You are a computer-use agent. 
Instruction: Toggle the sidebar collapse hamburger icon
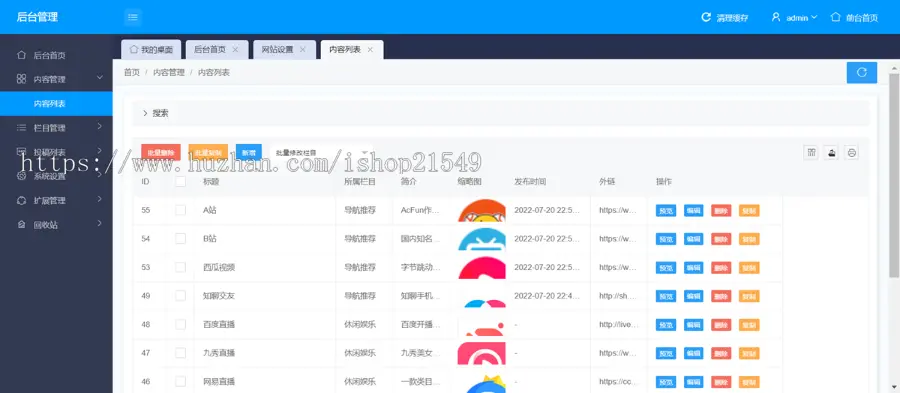[133, 17]
